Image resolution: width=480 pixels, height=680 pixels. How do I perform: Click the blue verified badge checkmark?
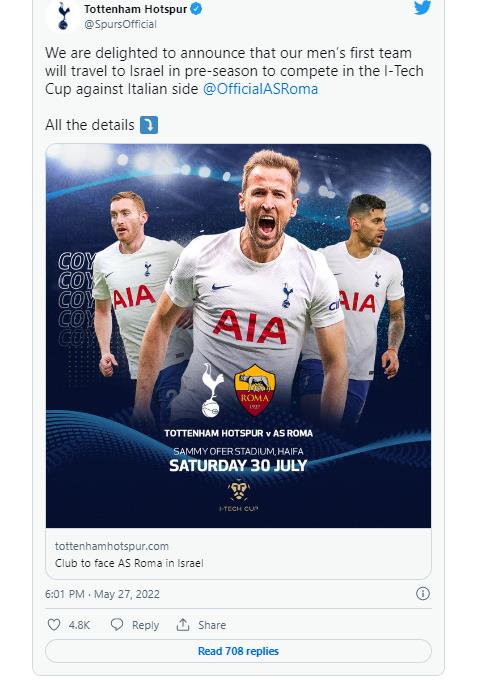coord(196,9)
